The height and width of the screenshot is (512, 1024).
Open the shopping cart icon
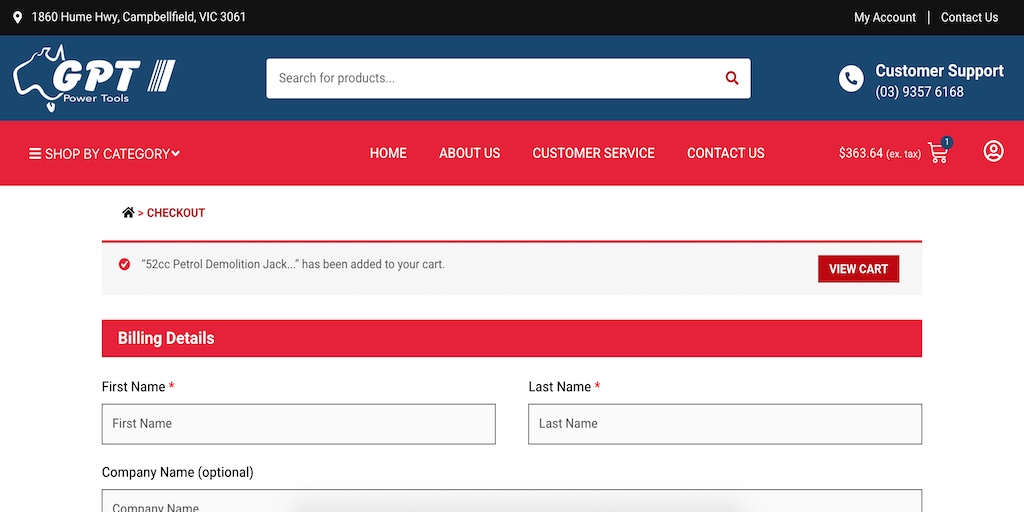coord(938,153)
